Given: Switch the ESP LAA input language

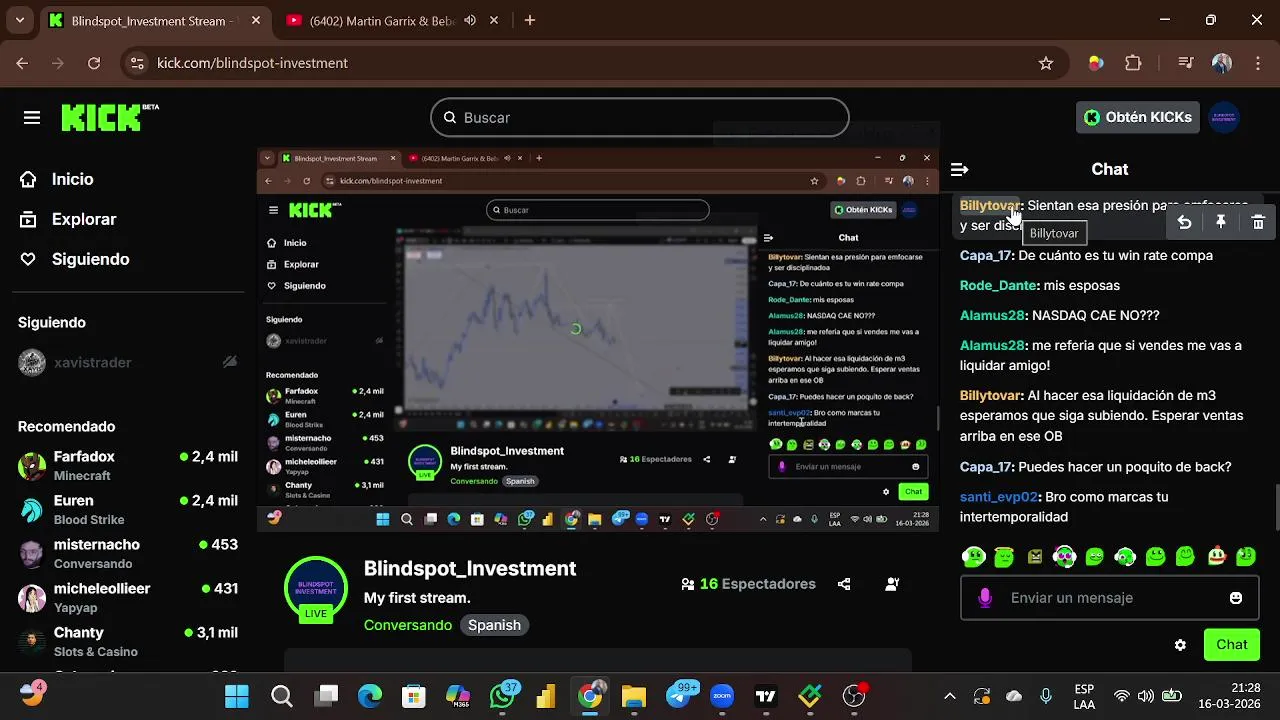Looking at the screenshot, I should point(1084,696).
